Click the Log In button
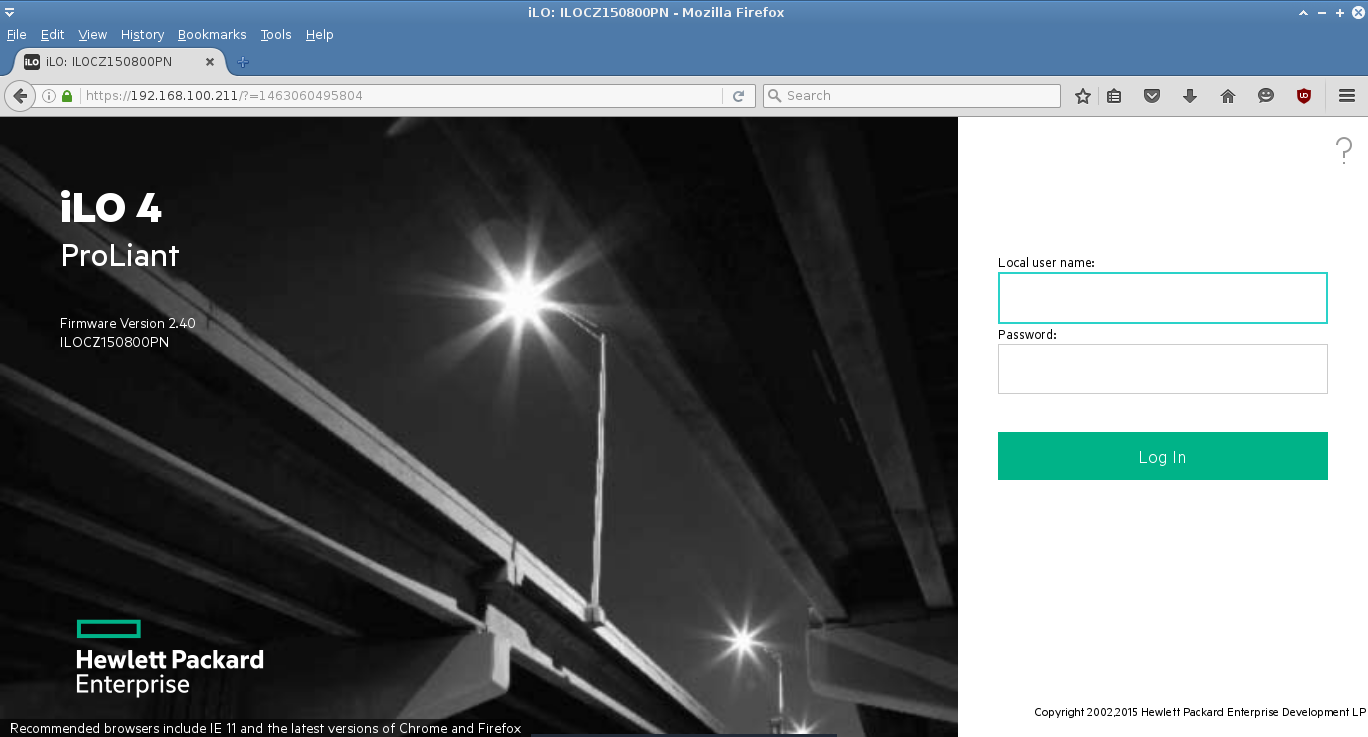 click(1162, 456)
